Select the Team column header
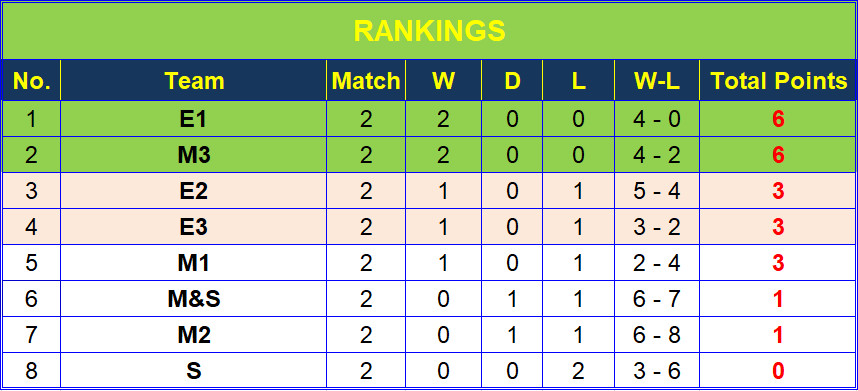 [194, 80]
